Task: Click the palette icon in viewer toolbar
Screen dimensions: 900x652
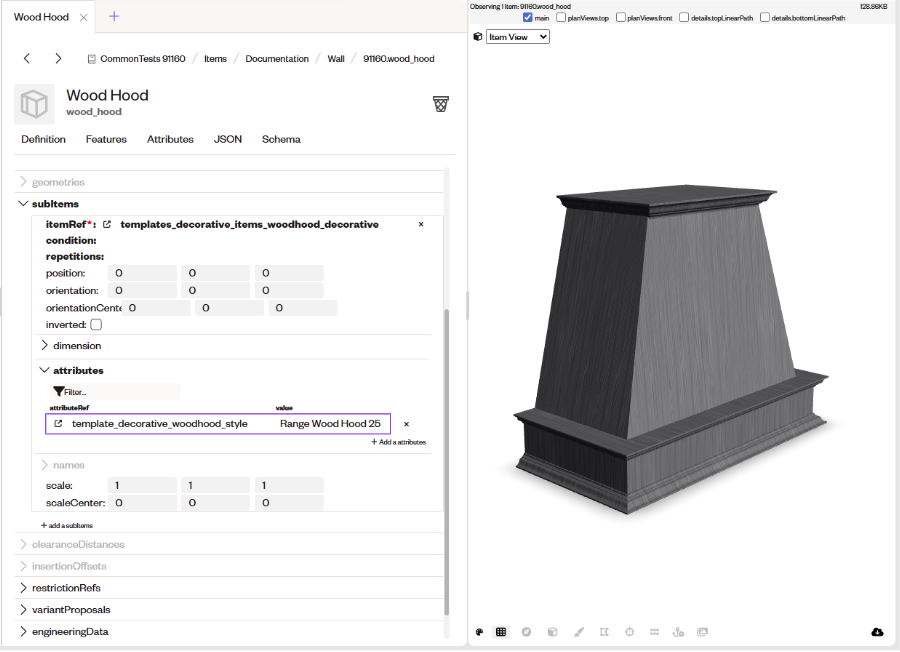Action: click(479, 632)
